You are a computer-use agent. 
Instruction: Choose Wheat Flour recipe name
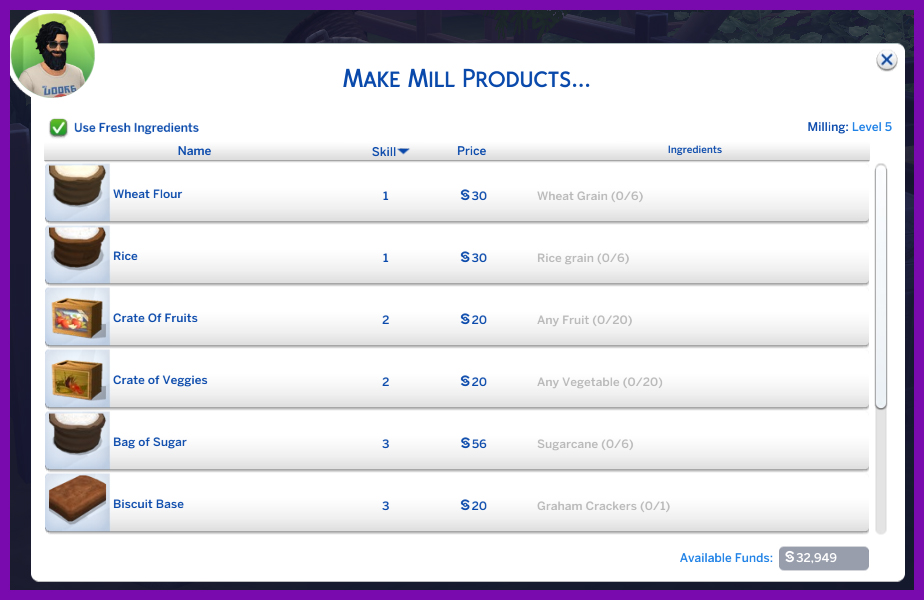coord(147,194)
